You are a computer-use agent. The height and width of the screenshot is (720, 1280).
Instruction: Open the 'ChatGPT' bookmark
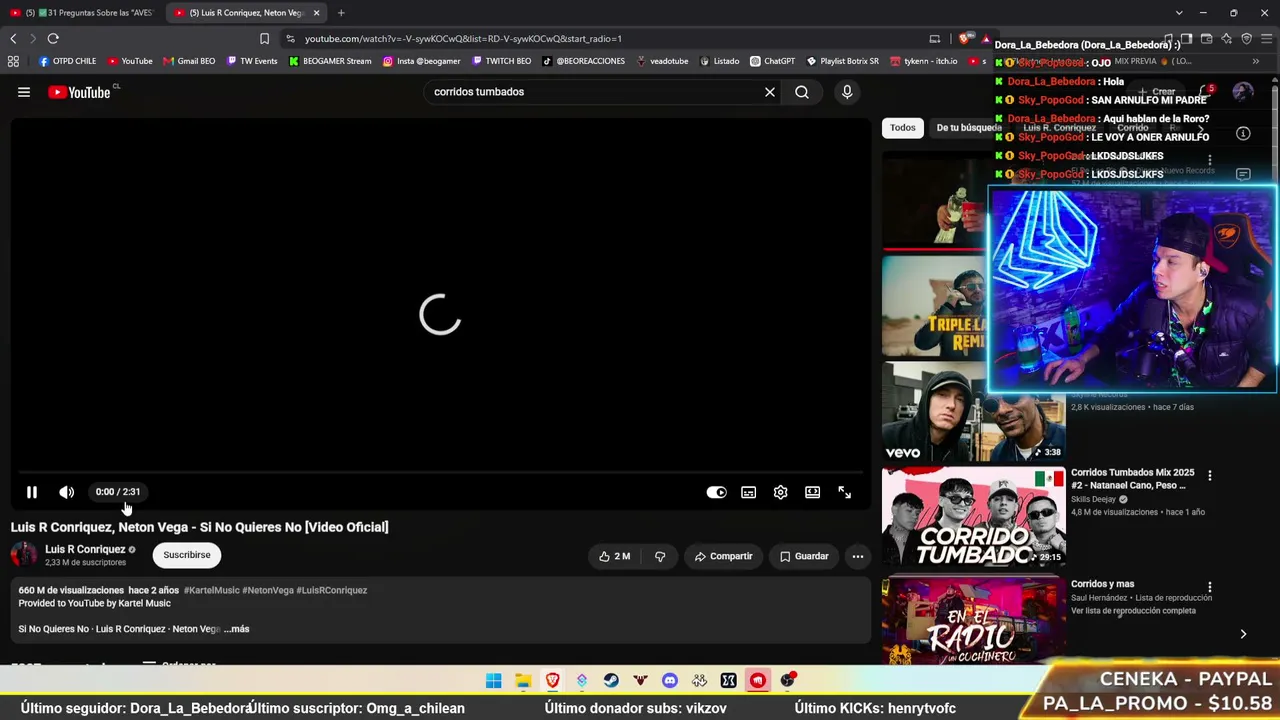(772, 61)
